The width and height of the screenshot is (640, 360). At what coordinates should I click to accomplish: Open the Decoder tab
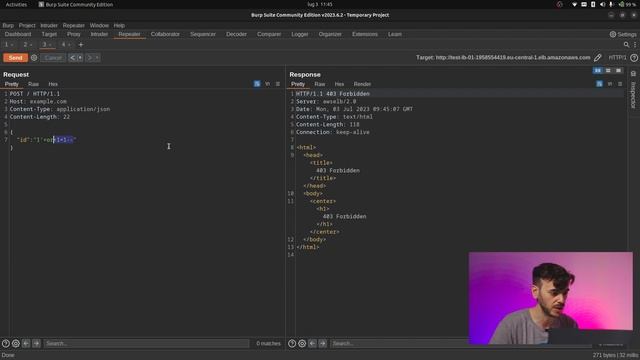(236, 34)
